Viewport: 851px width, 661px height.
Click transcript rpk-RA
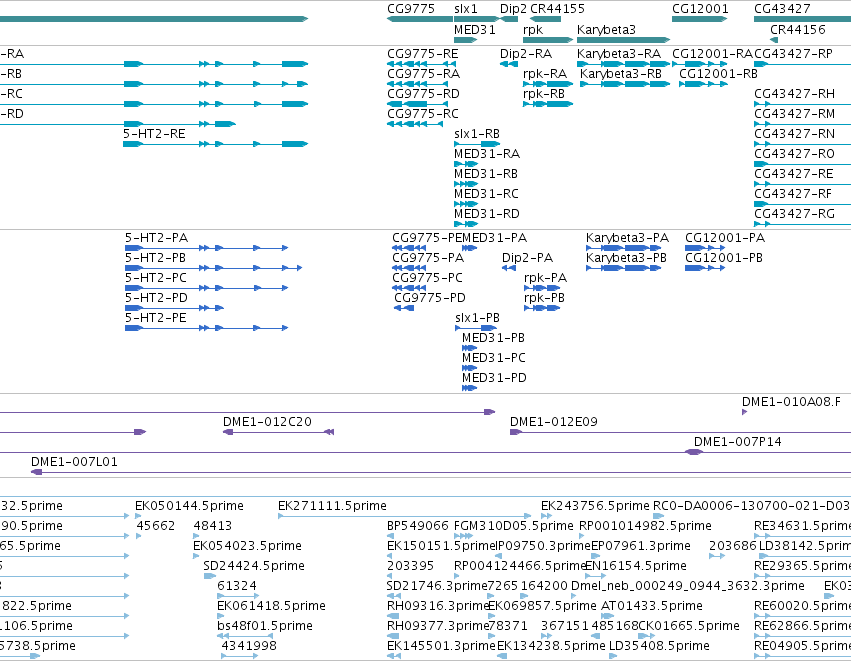click(x=548, y=84)
